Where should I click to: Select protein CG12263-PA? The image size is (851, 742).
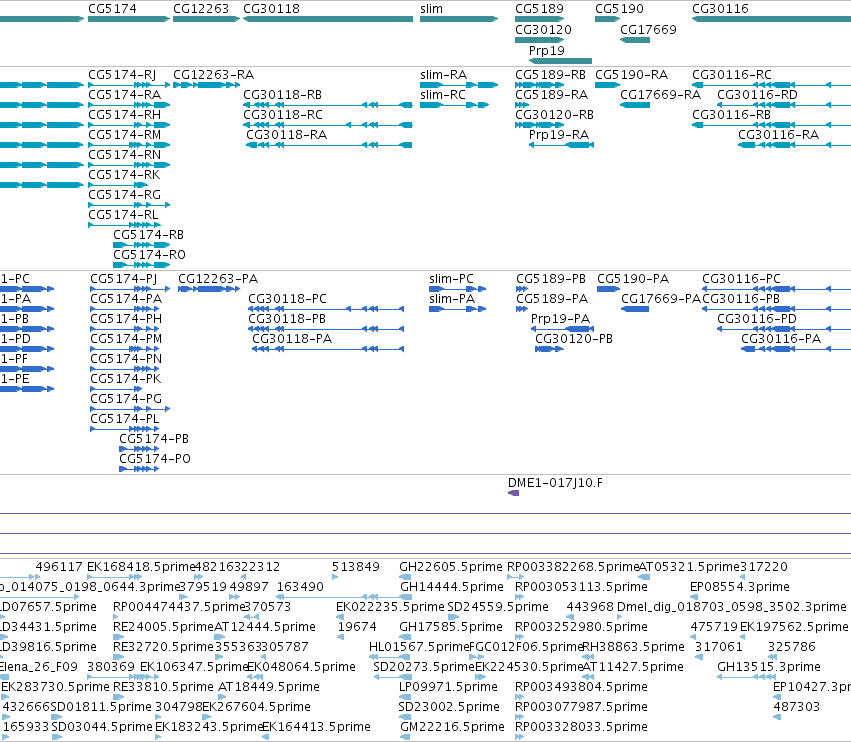[x=218, y=278]
